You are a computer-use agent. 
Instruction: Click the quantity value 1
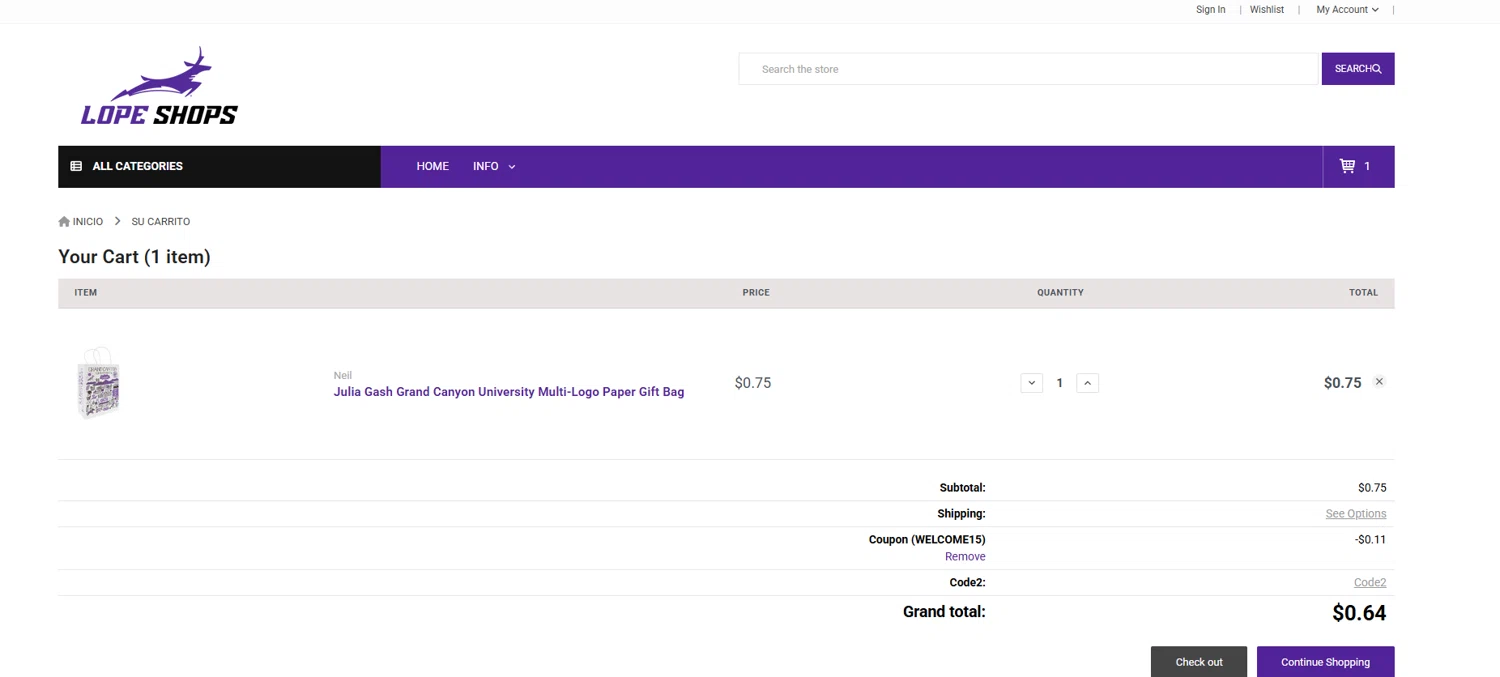1060,383
